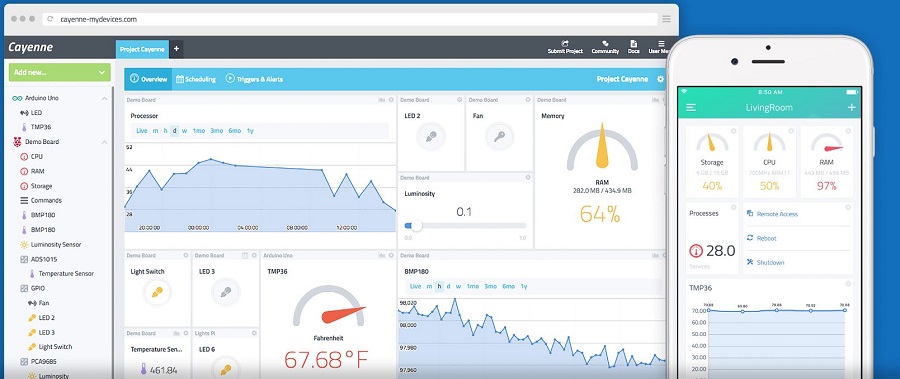Viewport: 900px width, 379px height.
Task: Open the Overview tab
Action: coord(149,79)
